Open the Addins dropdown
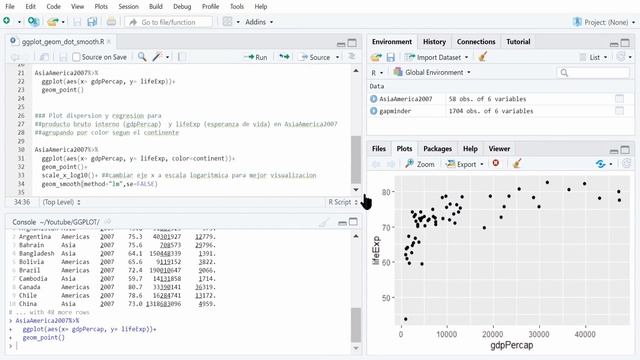This screenshot has width=640, height=360. point(259,22)
